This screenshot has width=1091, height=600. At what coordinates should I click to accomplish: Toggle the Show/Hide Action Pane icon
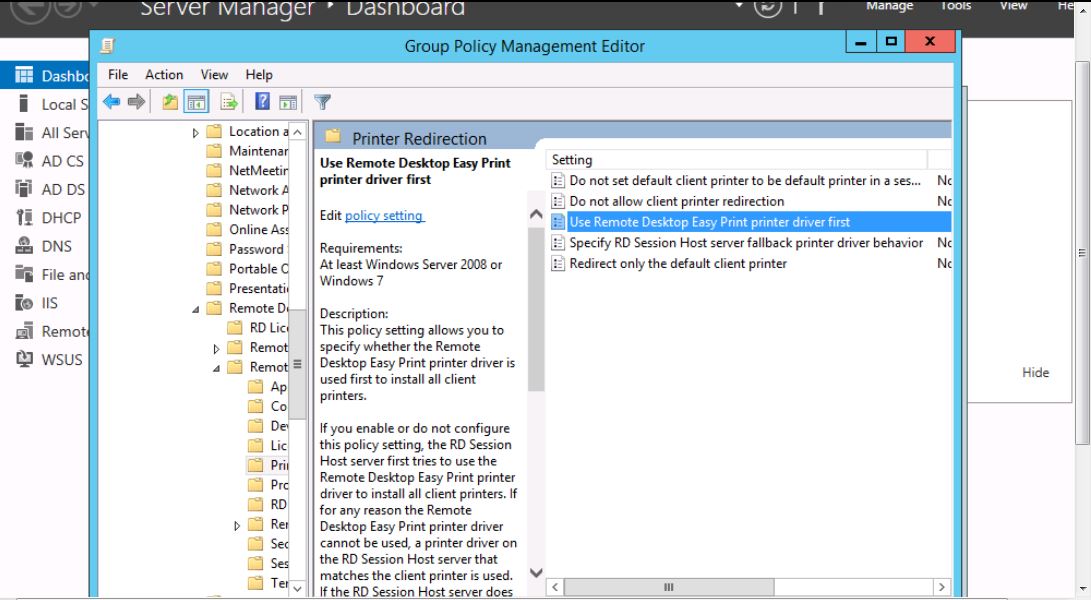288,101
